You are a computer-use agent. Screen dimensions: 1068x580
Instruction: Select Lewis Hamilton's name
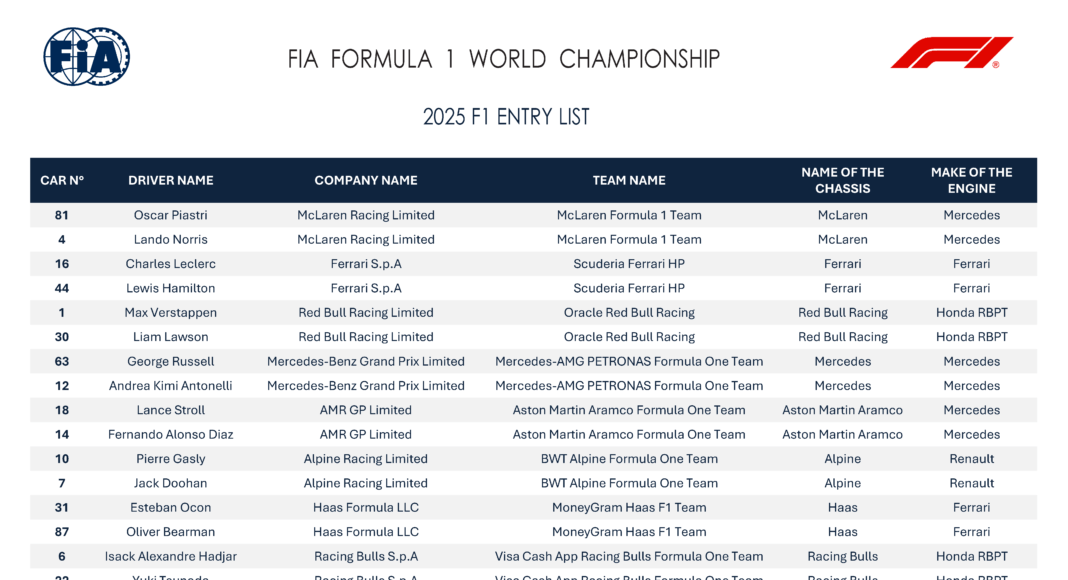click(171, 288)
